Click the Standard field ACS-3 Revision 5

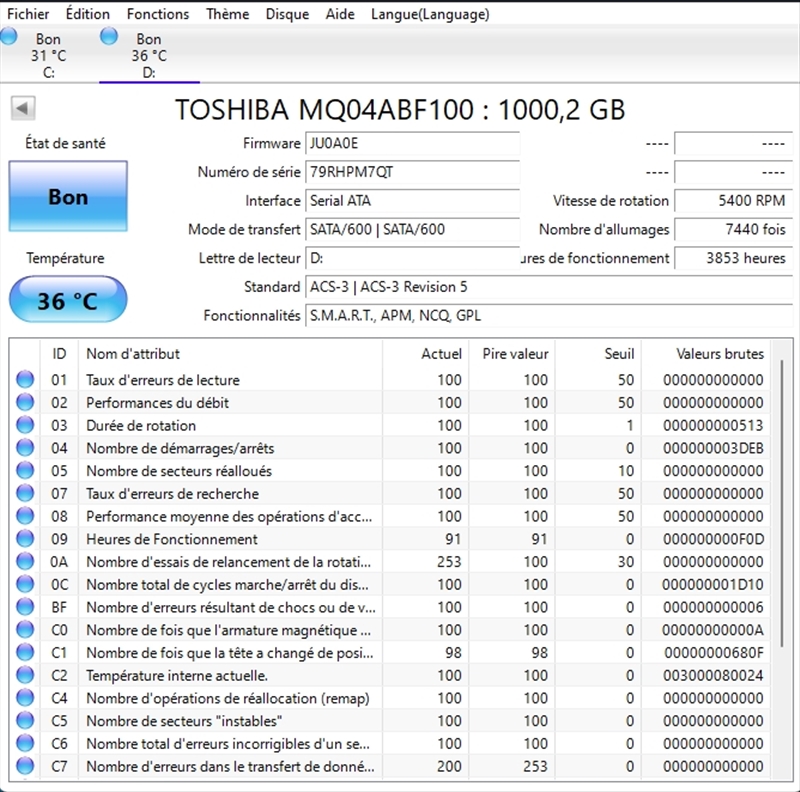[x=549, y=287]
